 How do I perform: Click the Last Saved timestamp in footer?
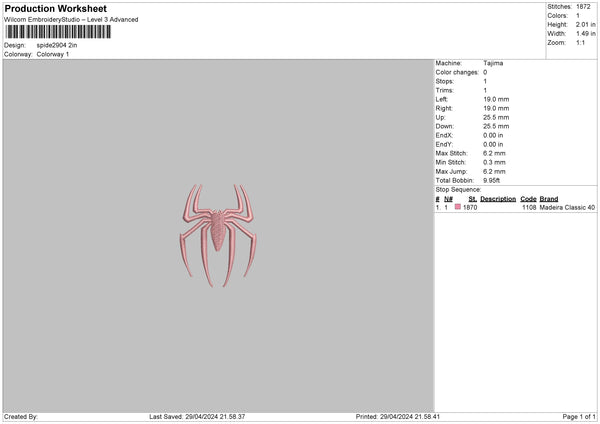(197, 416)
